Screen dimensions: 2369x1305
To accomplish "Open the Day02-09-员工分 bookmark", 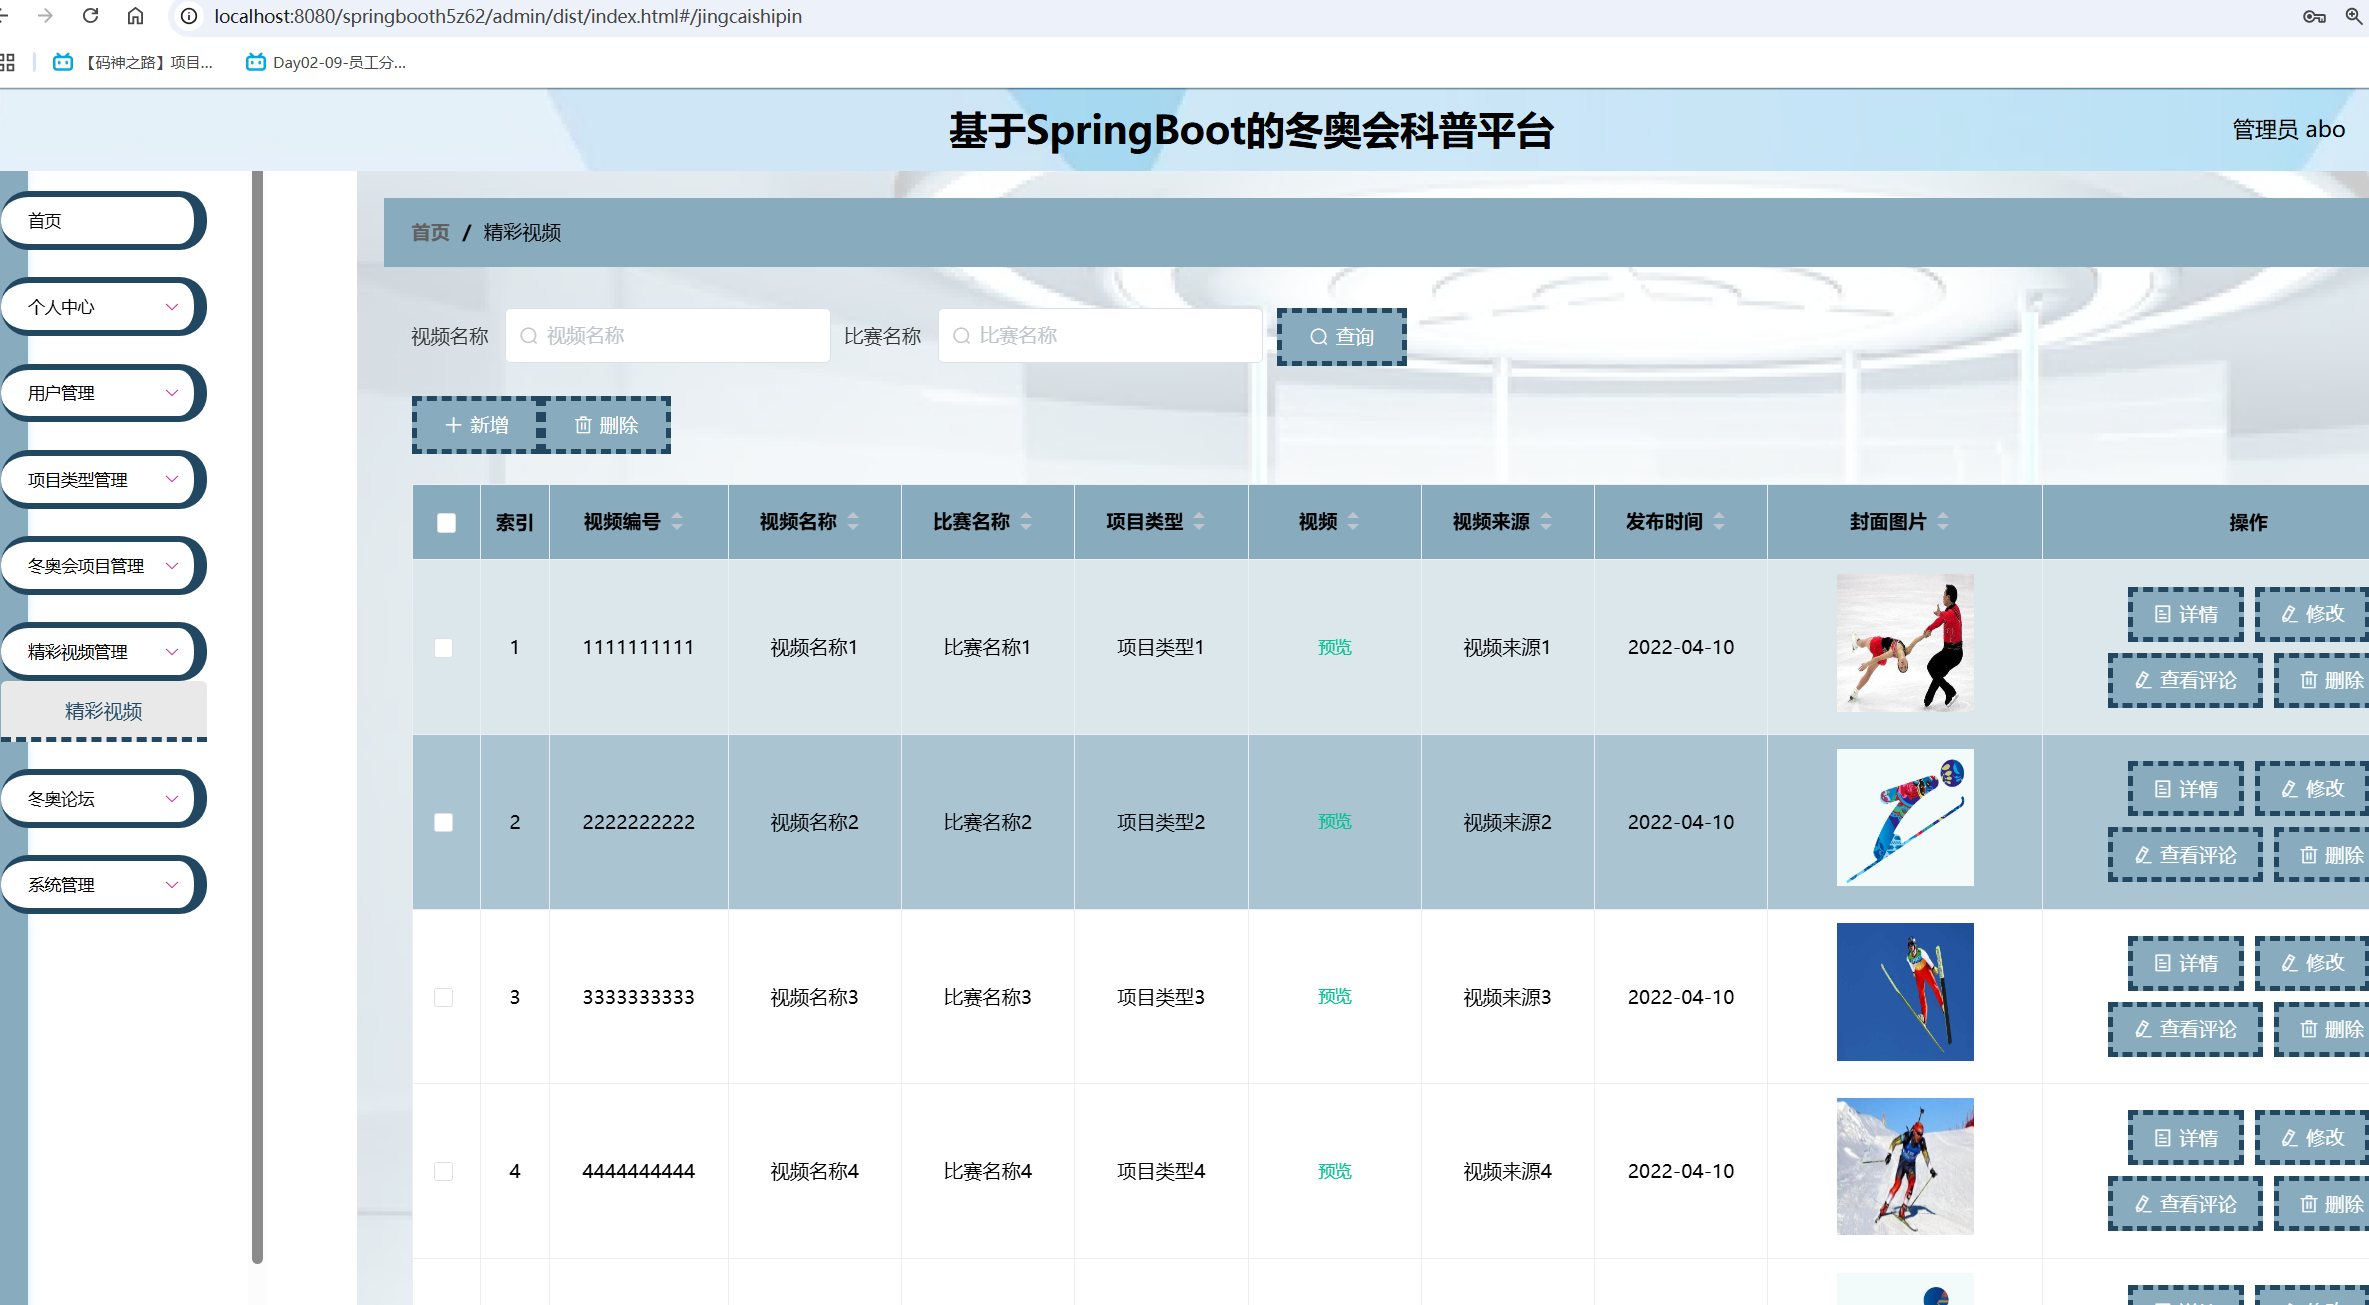I will pyautogui.click(x=326, y=62).
